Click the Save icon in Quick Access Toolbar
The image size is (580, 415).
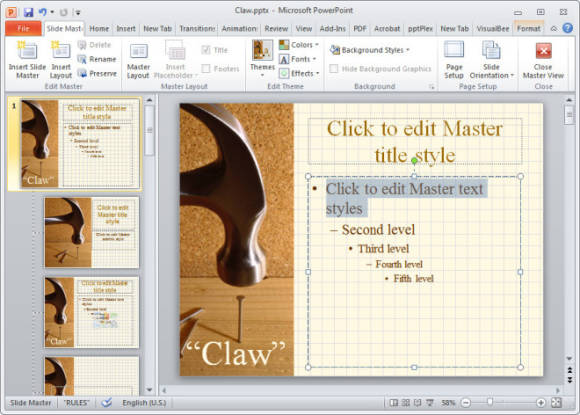point(28,12)
